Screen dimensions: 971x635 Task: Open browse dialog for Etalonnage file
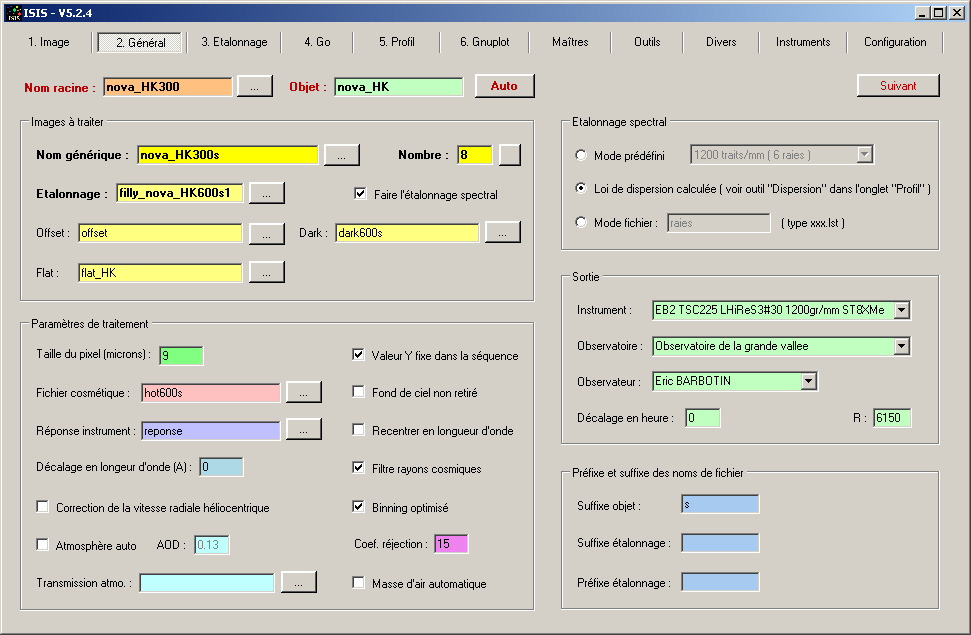click(x=266, y=193)
